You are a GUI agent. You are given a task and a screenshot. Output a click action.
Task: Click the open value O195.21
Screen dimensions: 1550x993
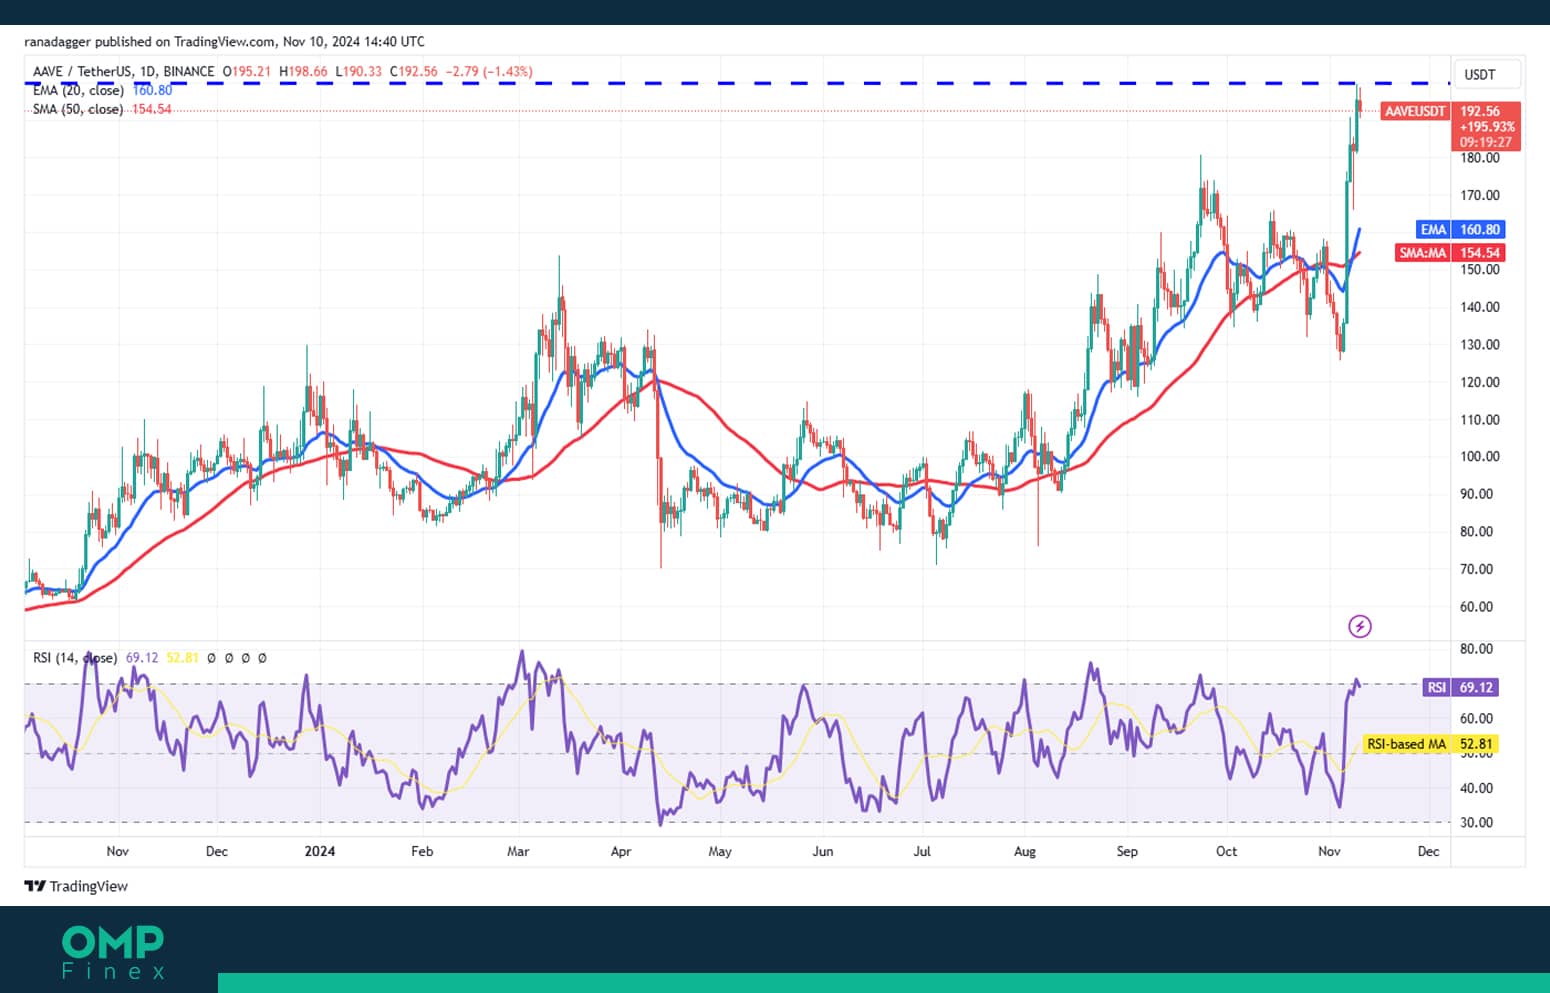pyautogui.click(x=247, y=72)
